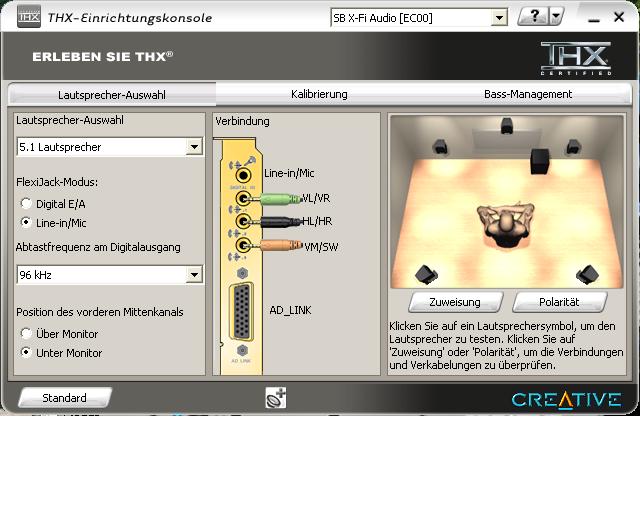Minimize the THX console window
Viewport: 640px width, 512px height.
click(594, 18)
